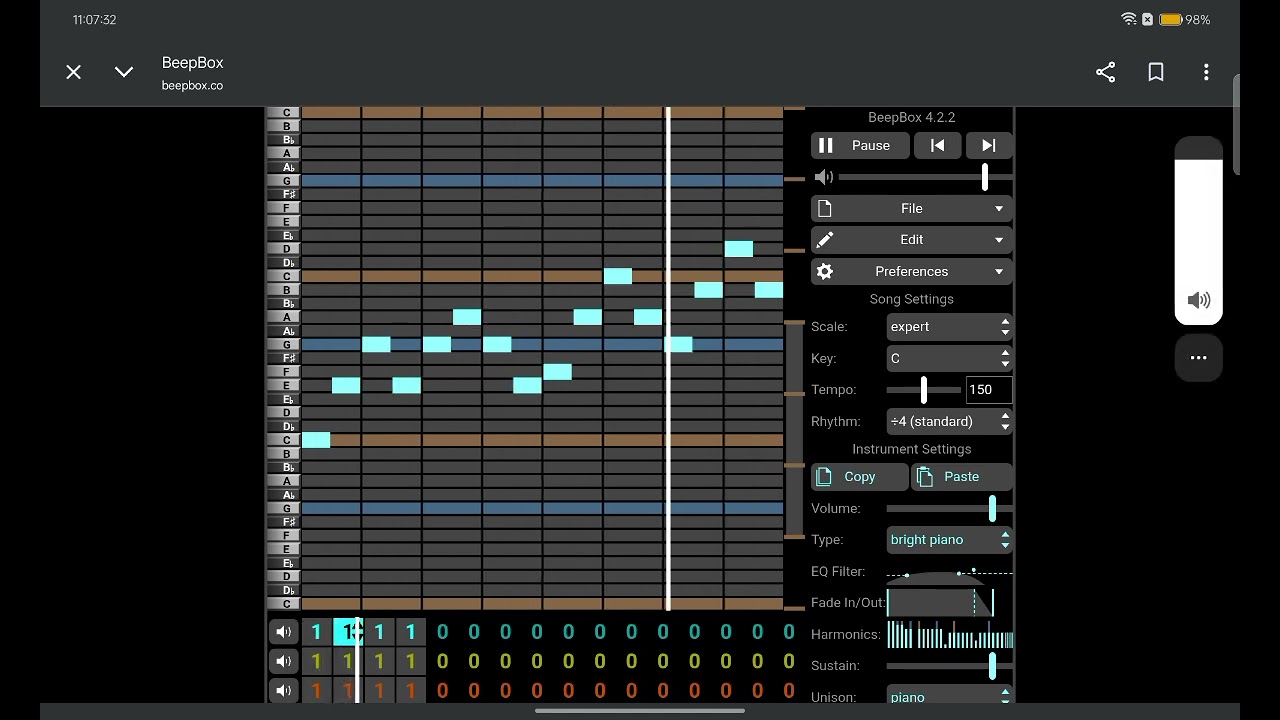The width and height of the screenshot is (1280, 720).
Task: Click the Edit menu pencil icon
Action: 825,240
